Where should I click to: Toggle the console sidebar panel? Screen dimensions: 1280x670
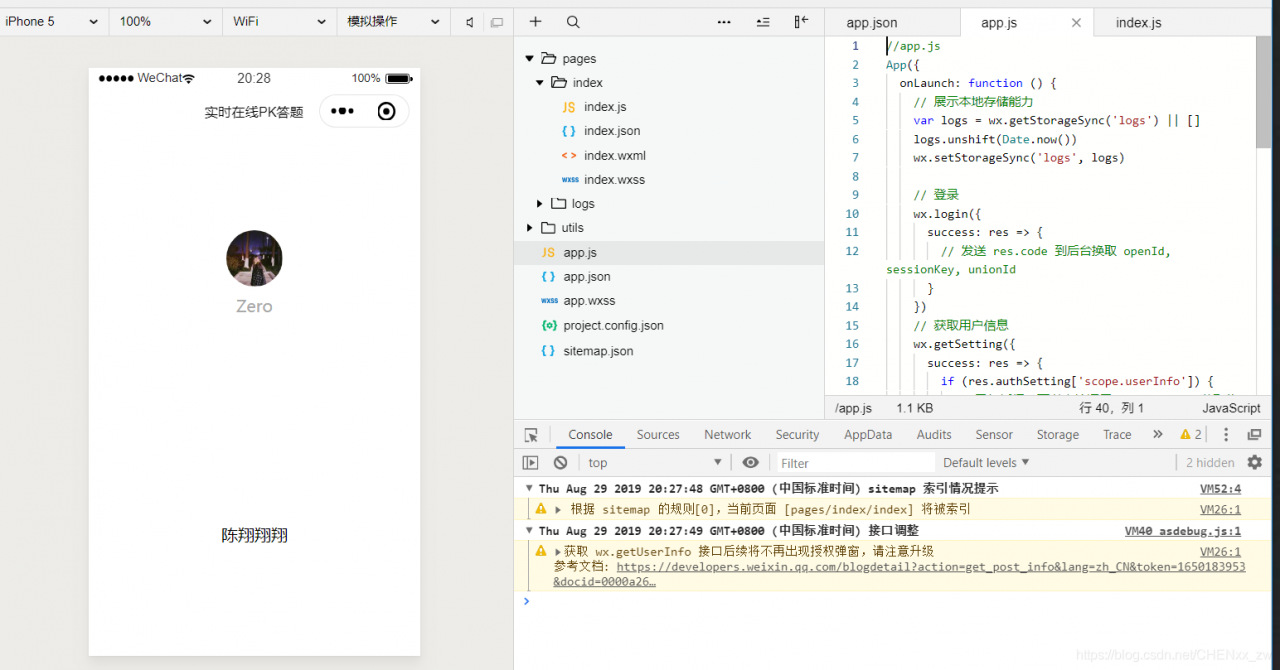coord(531,463)
